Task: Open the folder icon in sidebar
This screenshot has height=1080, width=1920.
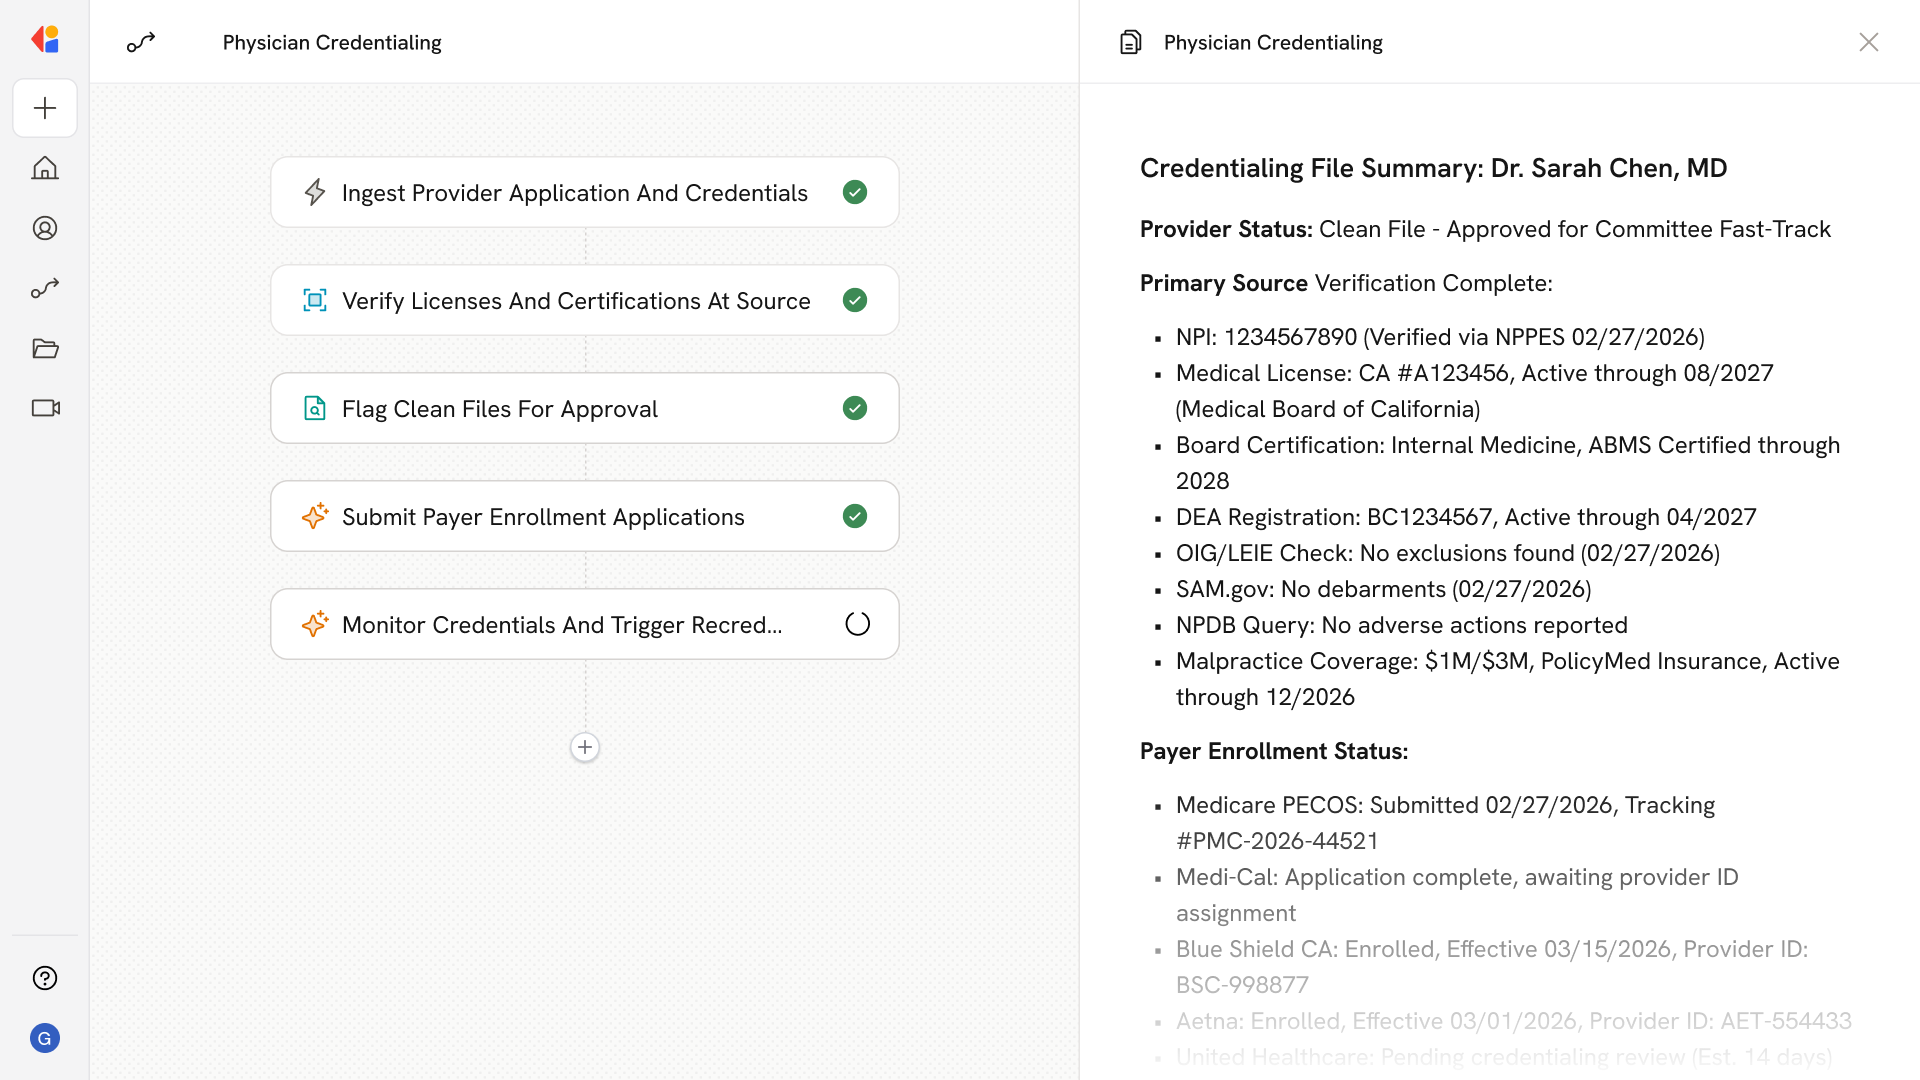Action: (45, 348)
